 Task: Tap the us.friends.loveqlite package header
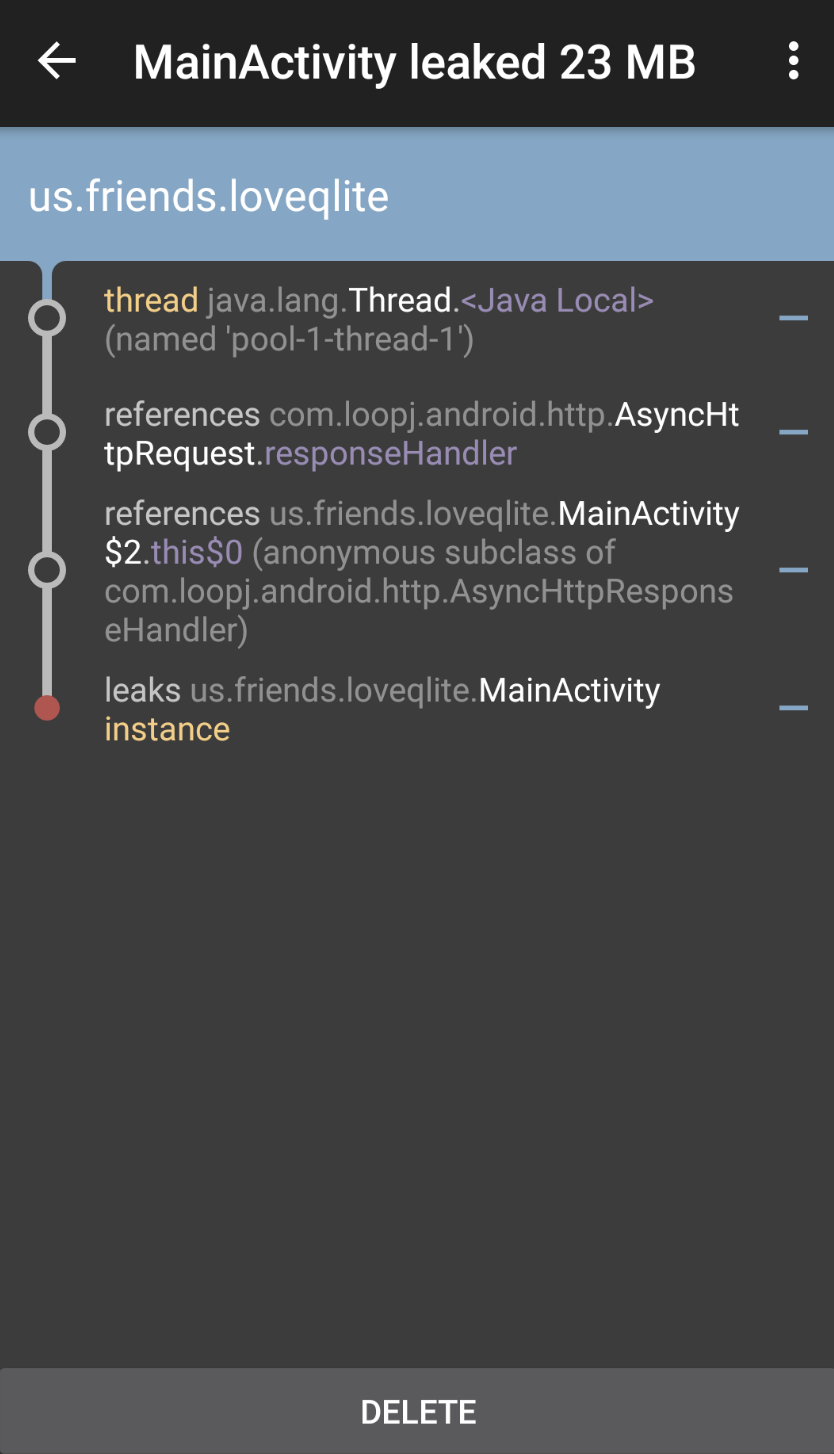[x=209, y=197]
